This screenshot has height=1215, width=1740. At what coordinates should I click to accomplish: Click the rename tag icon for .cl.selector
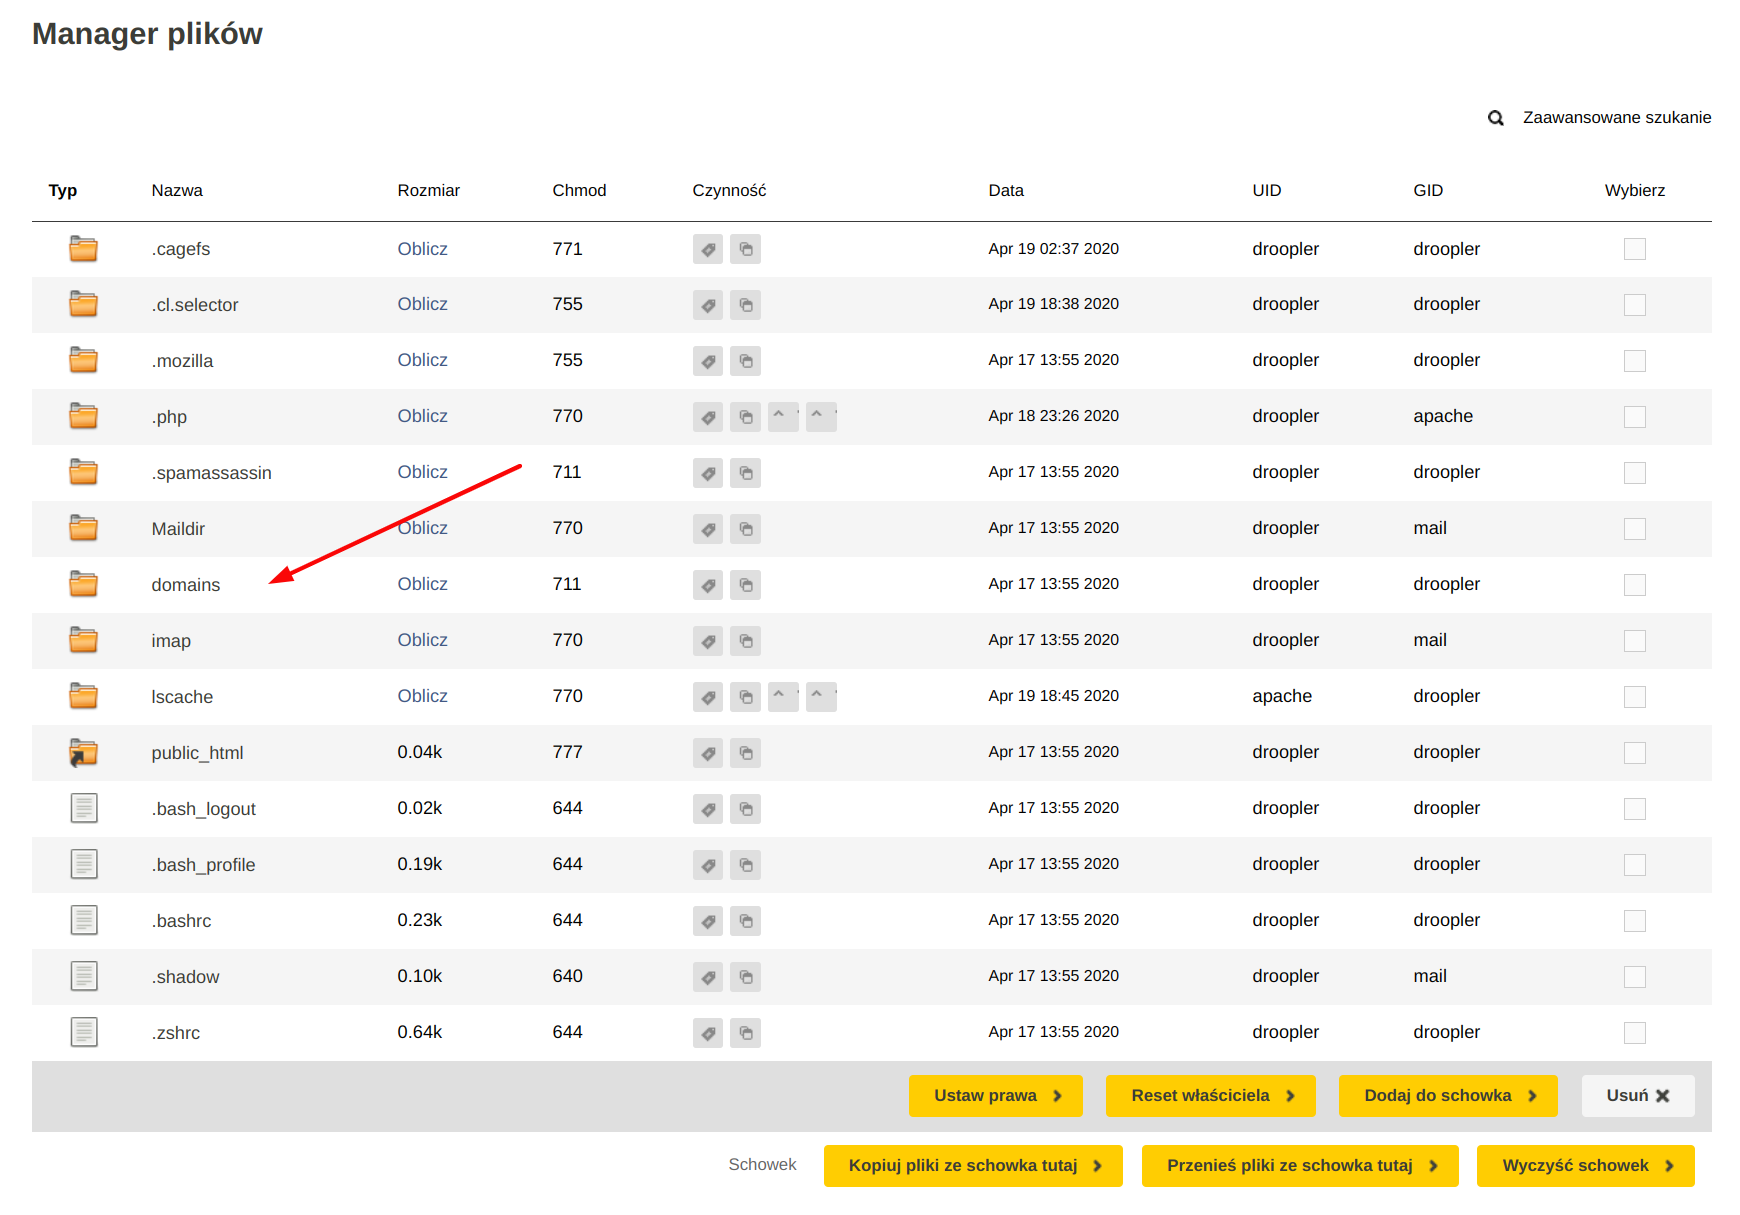tap(708, 305)
